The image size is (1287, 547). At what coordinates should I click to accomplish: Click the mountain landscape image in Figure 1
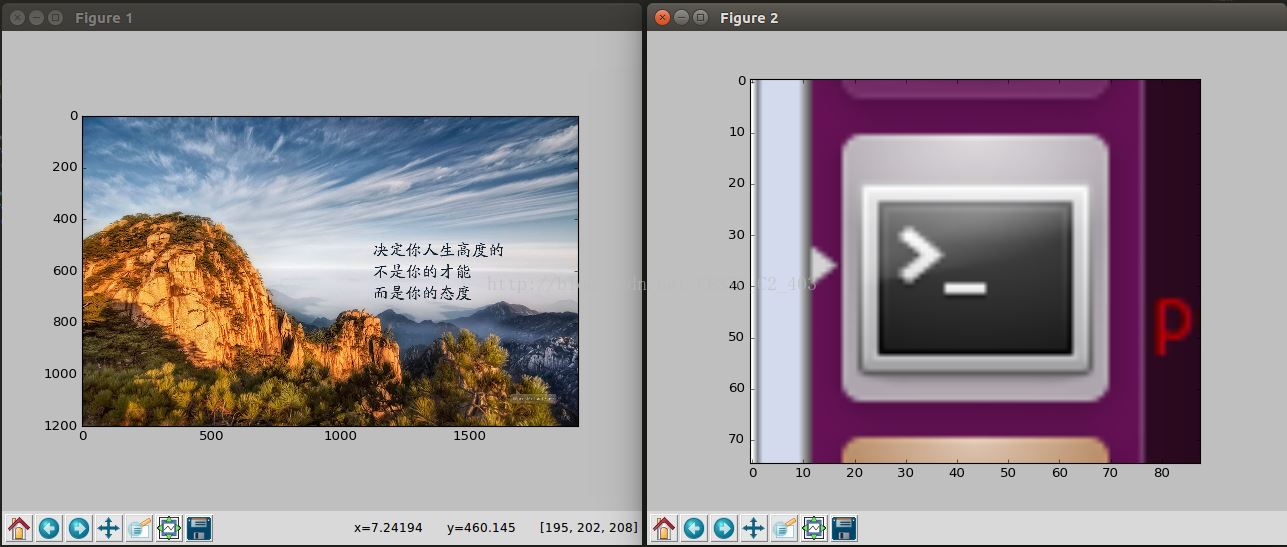(330, 271)
